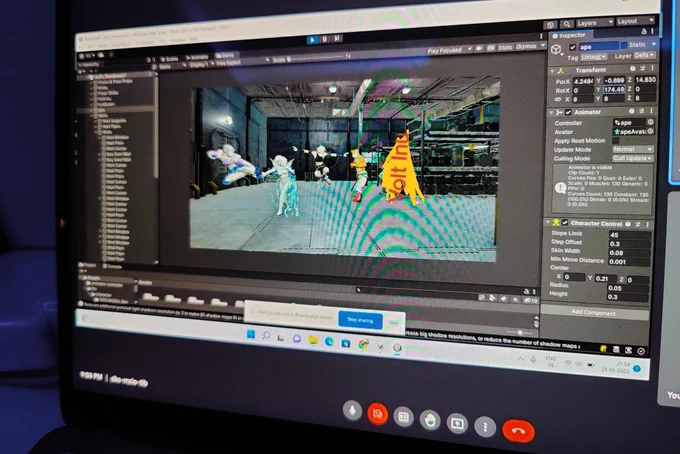680x454 pixels.
Task: Open Animator component help icon
Action: tap(633, 111)
